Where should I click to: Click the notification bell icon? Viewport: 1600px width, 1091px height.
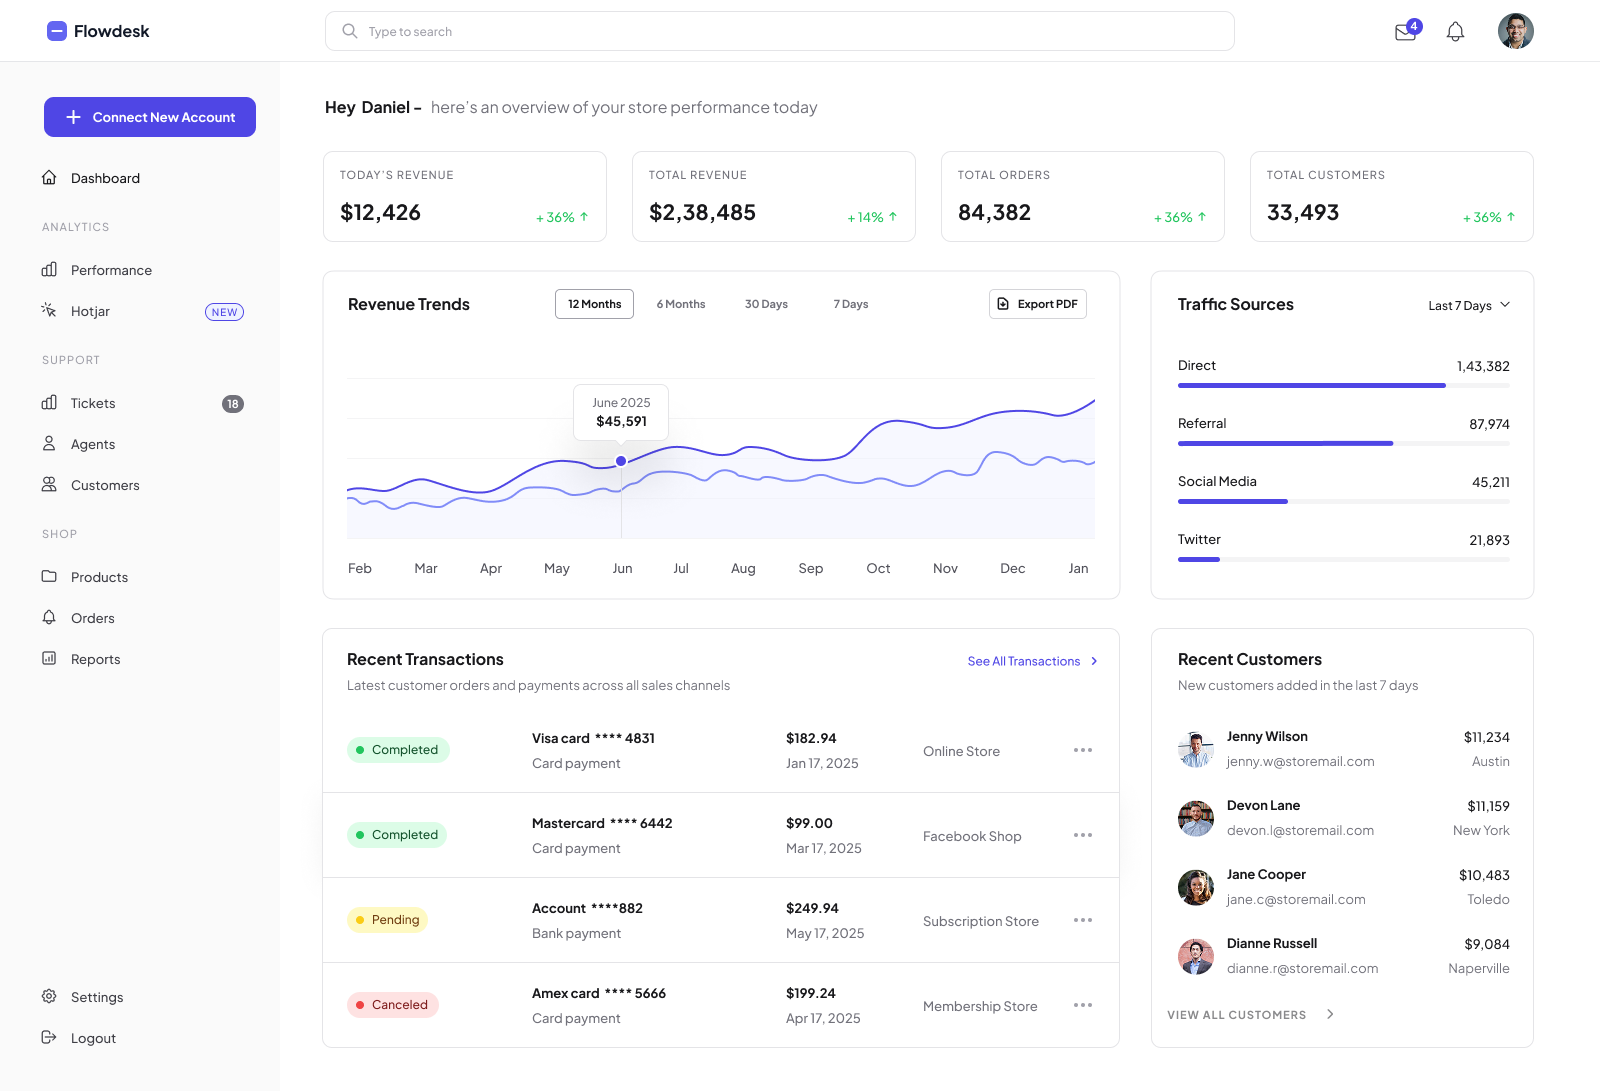coord(1455,32)
